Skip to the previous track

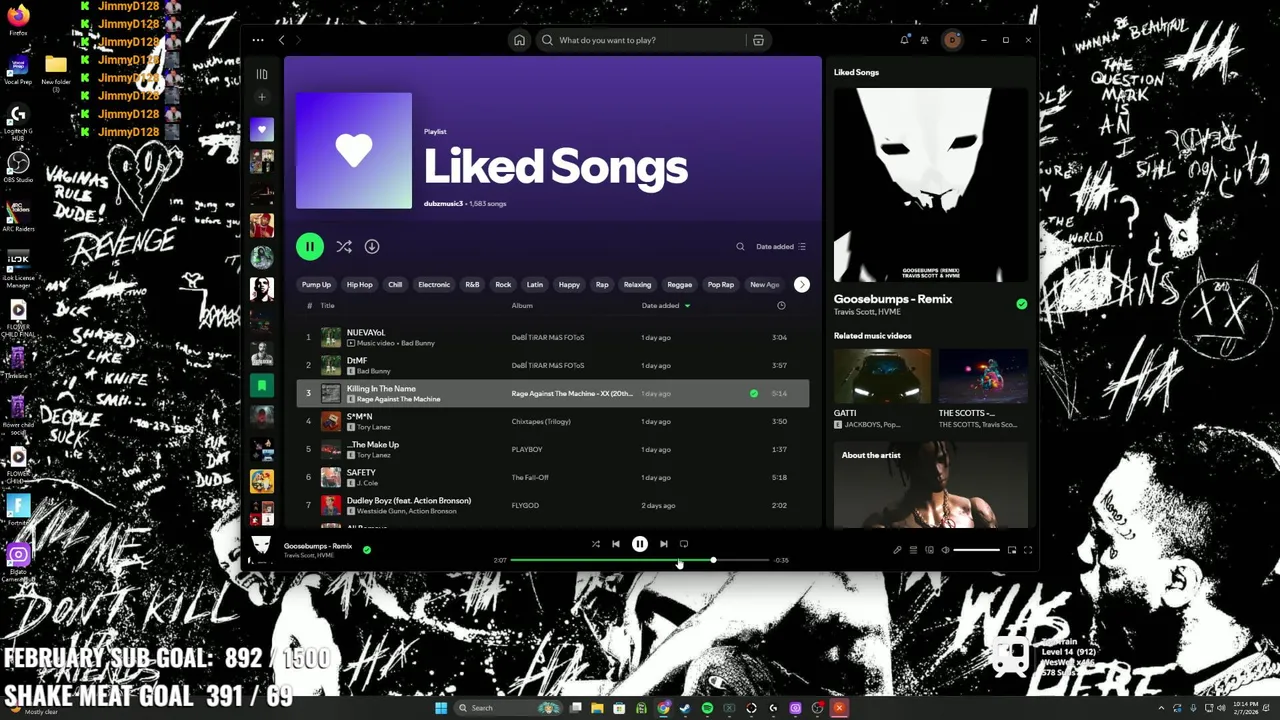[x=616, y=544]
